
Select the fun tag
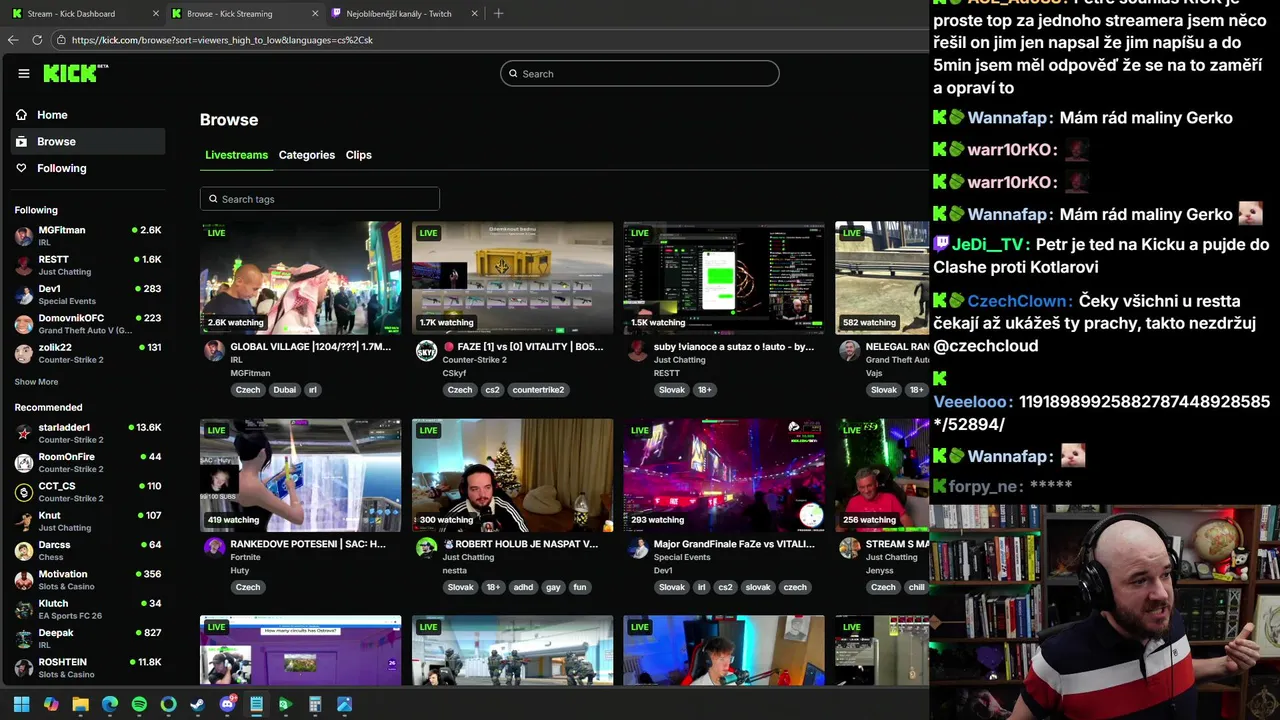click(579, 587)
